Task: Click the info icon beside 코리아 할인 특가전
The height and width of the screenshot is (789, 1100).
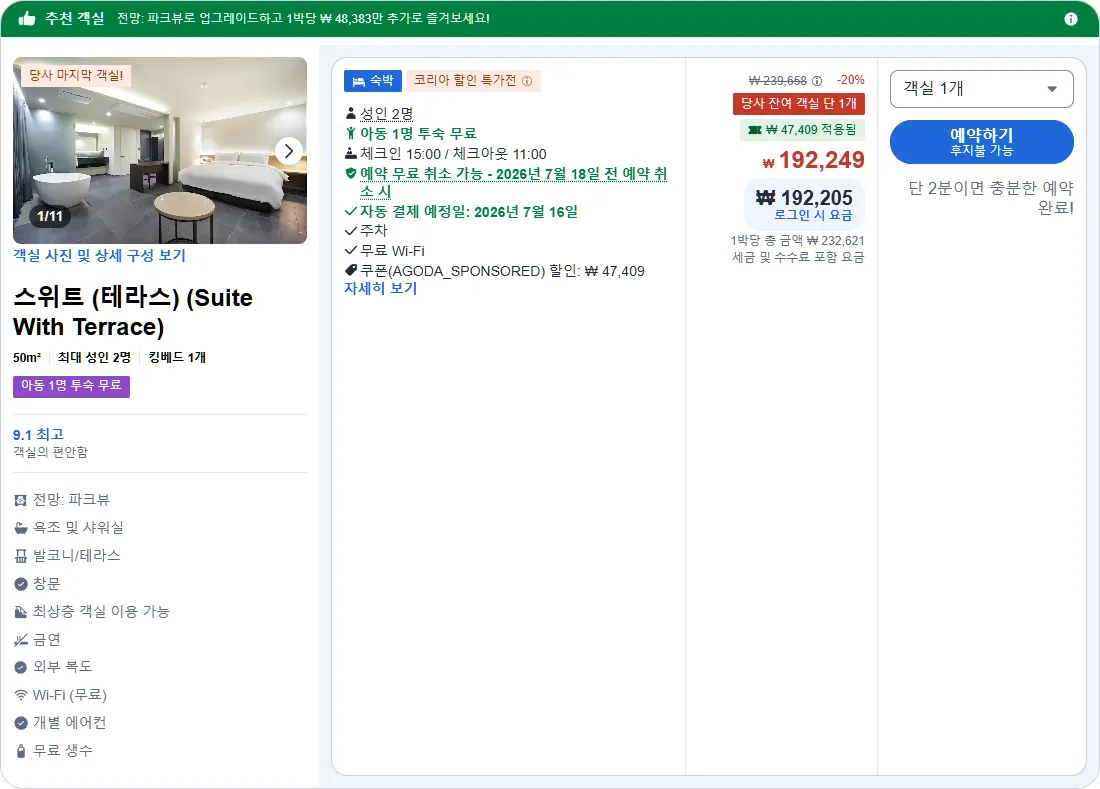Action: 527,81
